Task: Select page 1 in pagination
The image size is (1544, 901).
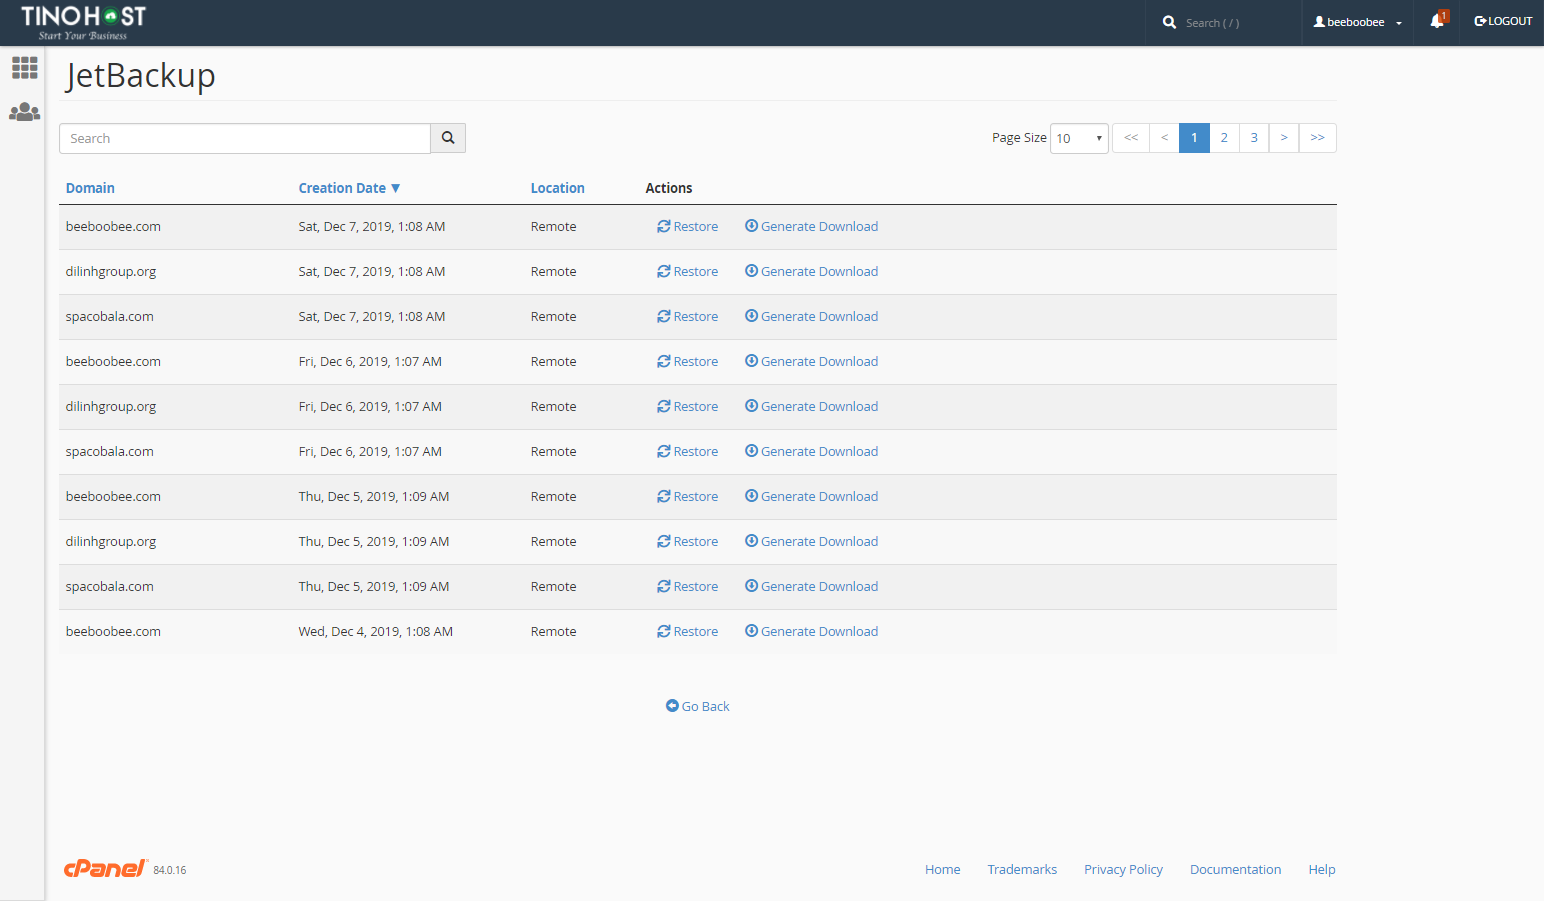Action: click(1194, 138)
